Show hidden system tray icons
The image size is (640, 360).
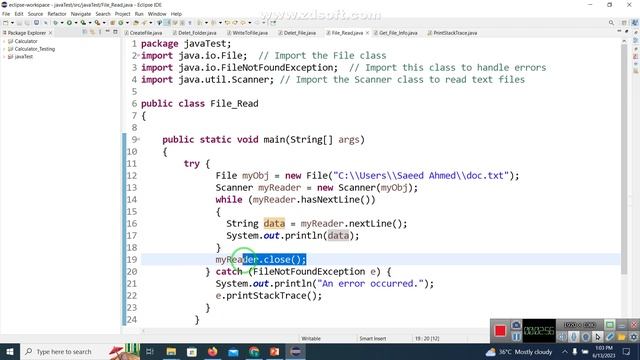coord(564,351)
